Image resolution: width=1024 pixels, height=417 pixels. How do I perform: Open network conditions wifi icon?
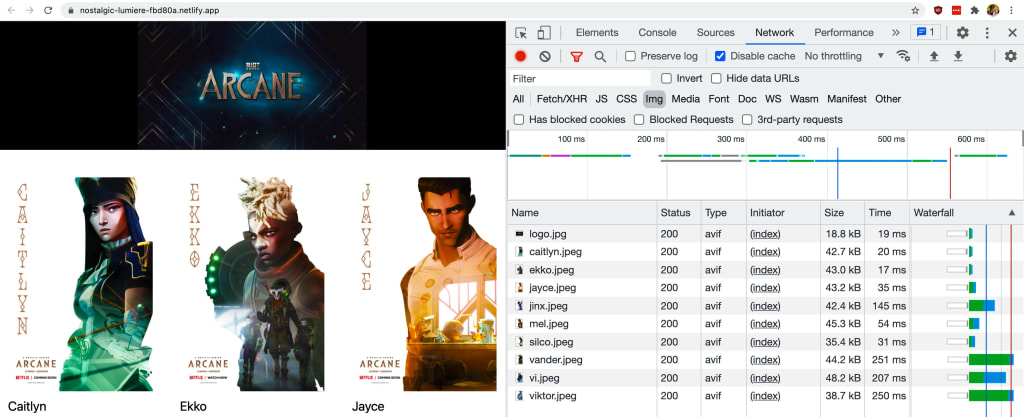pos(903,56)
